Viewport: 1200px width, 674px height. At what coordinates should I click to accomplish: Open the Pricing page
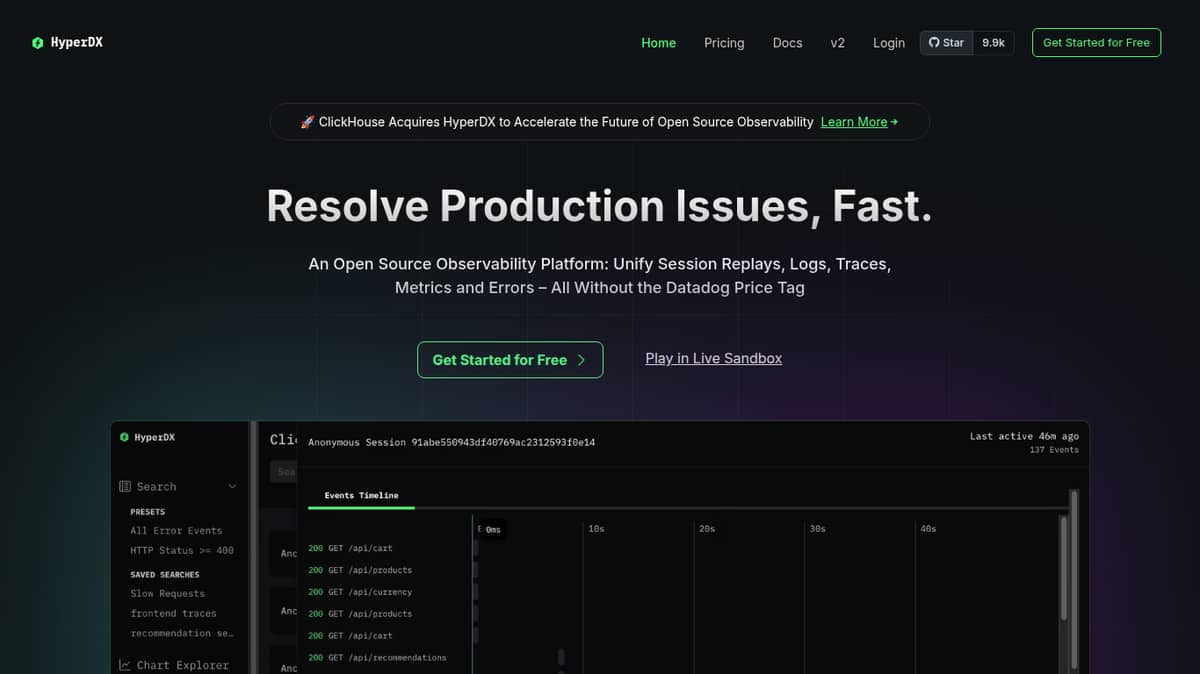[724, 43]
